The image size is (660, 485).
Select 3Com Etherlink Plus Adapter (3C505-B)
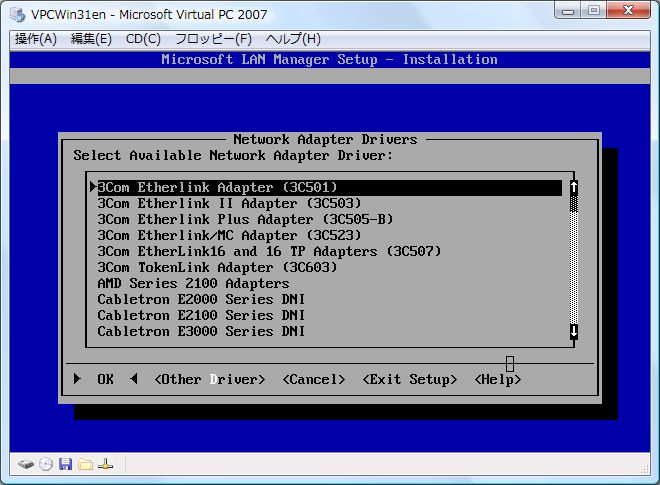(330, 219)
